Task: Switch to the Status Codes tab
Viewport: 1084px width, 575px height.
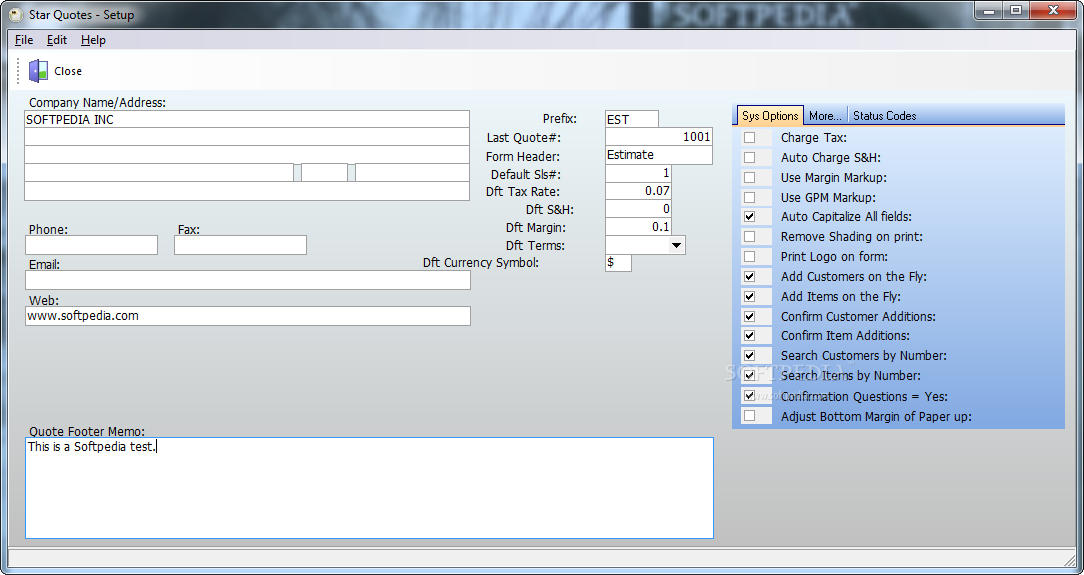Action: tap(884, 115)
